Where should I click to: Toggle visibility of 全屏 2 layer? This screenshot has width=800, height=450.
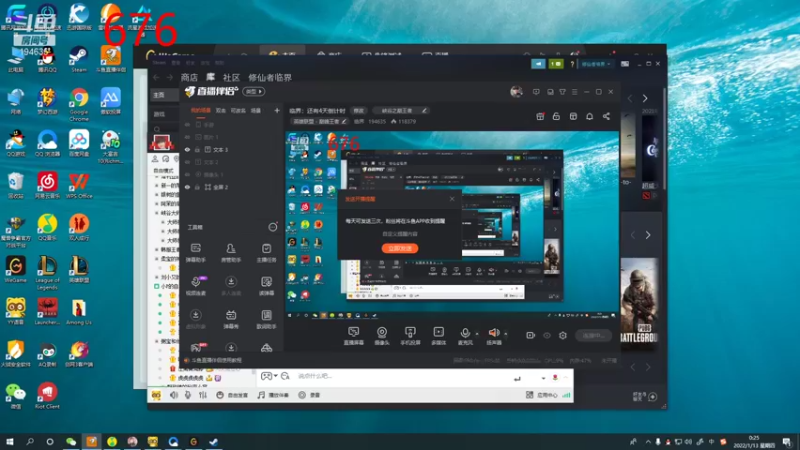187,187
